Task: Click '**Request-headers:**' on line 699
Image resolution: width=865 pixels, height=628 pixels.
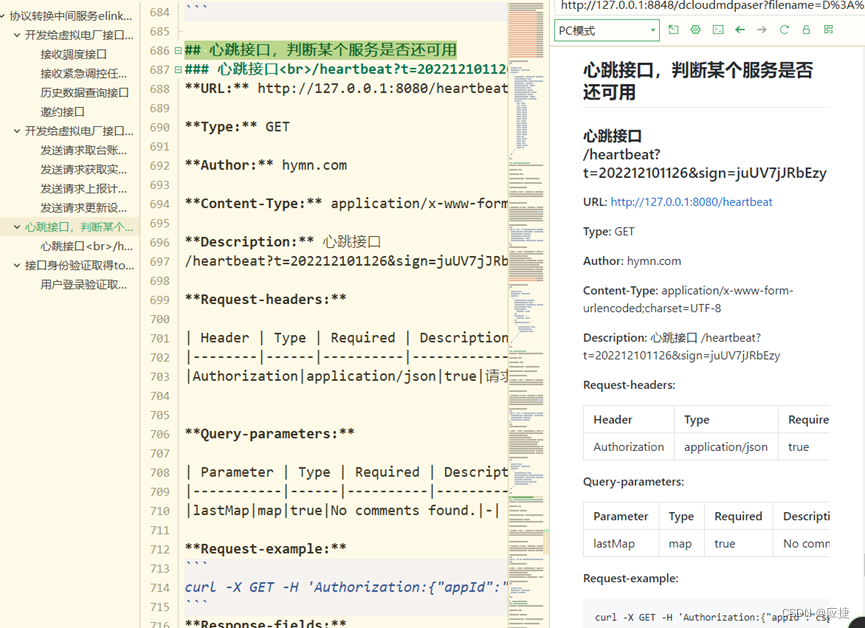Action: tap(266, 300)
